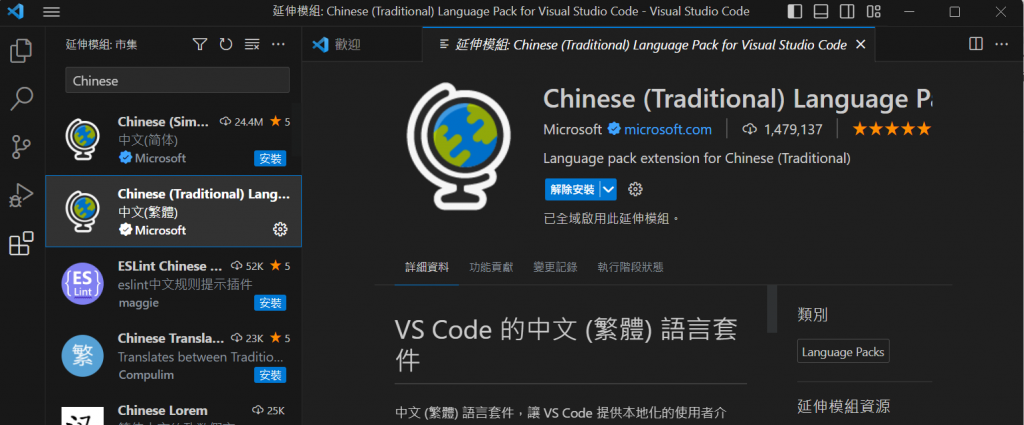Open the Source Control view
The height and width of the screenshot is (425, 1024).
click(x=22, y=147)
